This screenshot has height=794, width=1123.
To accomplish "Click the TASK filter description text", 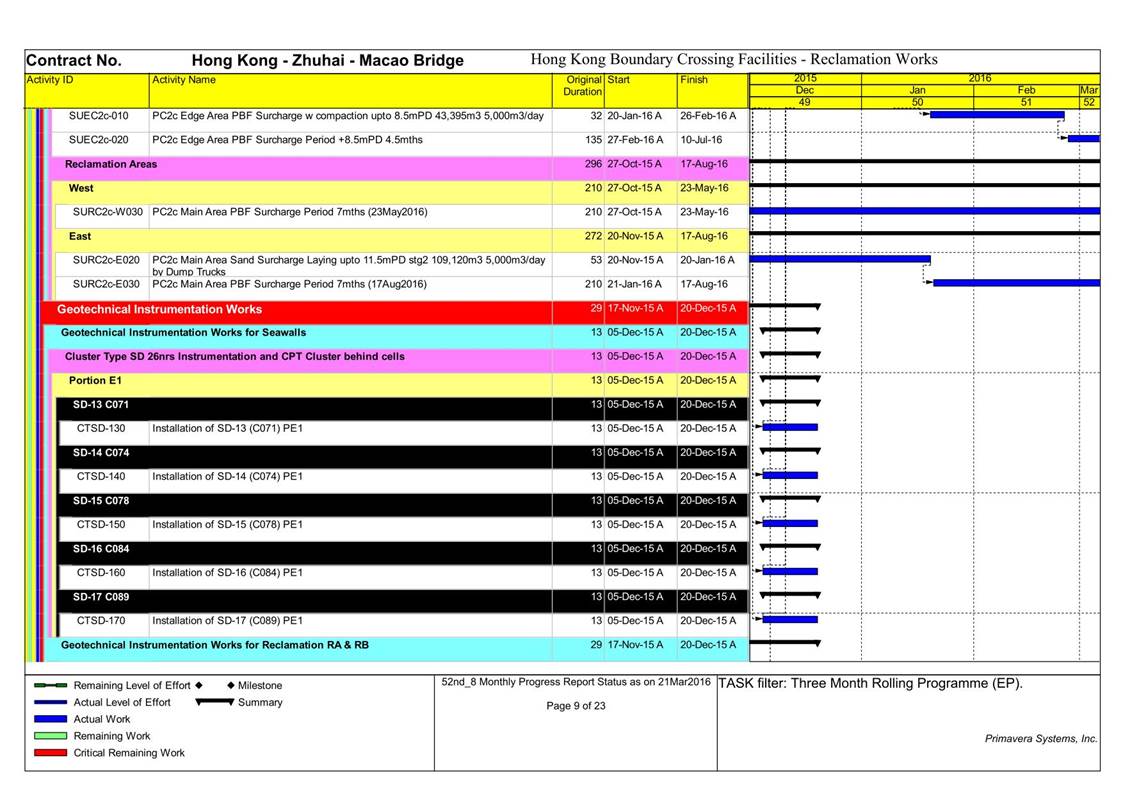I will (x=871, y=684).
